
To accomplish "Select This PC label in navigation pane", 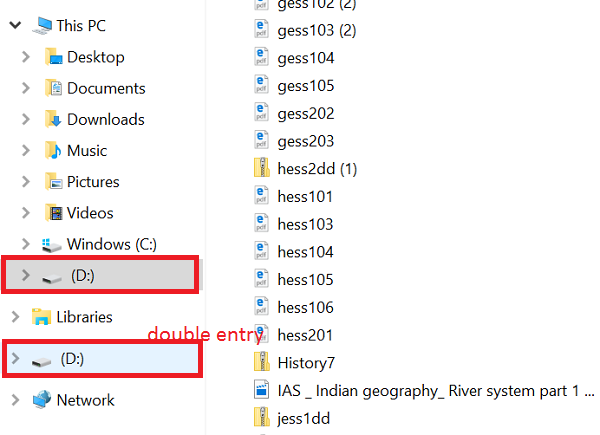I will pyautogui.click(x=81, y=26).
